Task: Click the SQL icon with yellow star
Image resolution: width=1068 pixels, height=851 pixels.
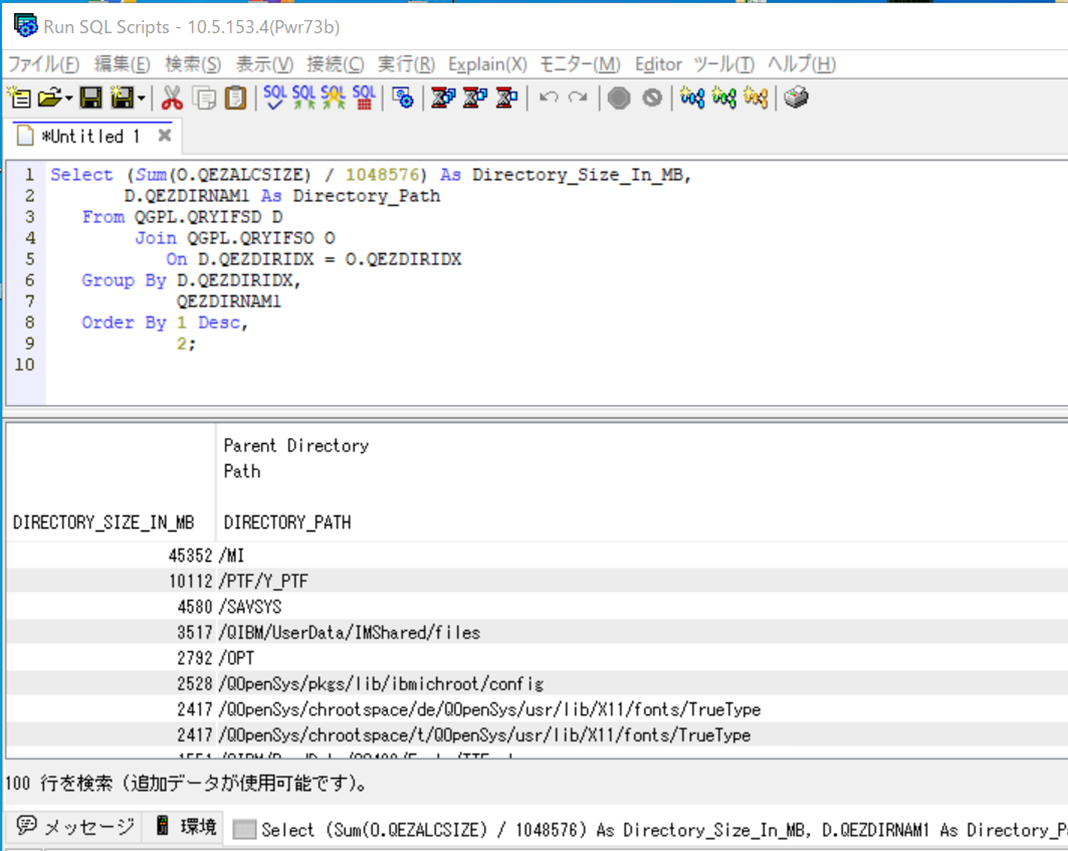Action: [333, 97]
